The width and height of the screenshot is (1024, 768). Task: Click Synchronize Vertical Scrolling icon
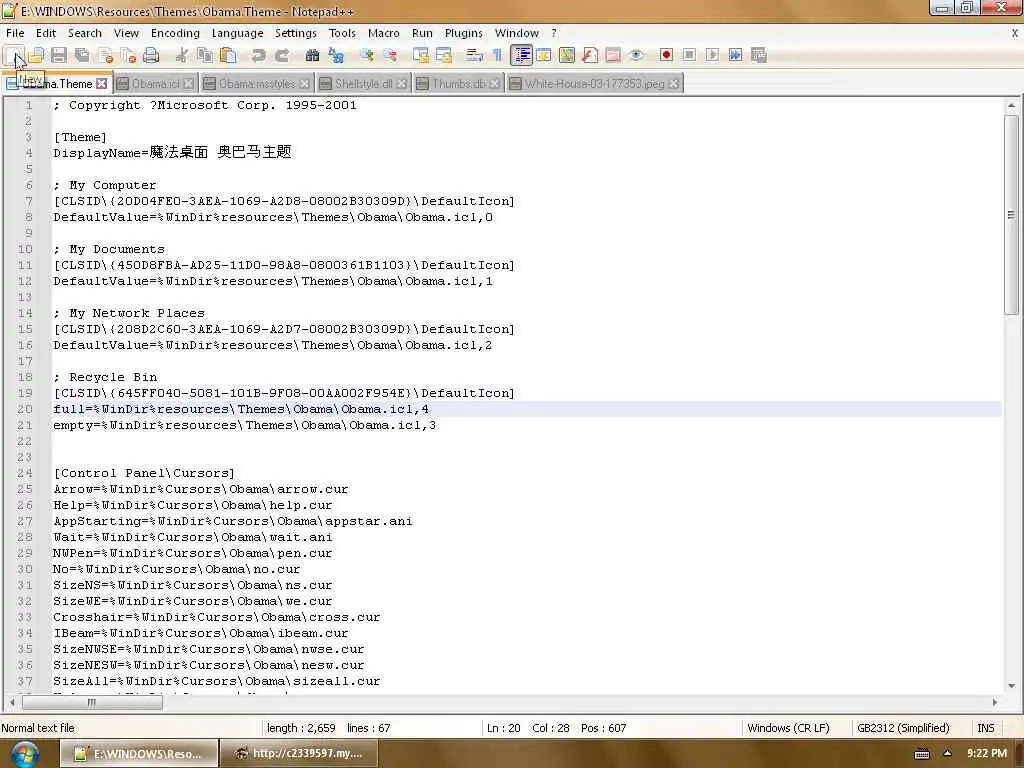[421, 56]
